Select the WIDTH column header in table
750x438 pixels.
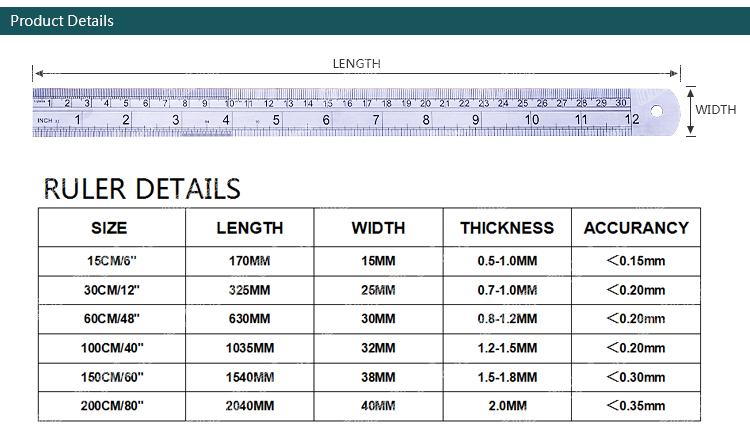point(378,228)
